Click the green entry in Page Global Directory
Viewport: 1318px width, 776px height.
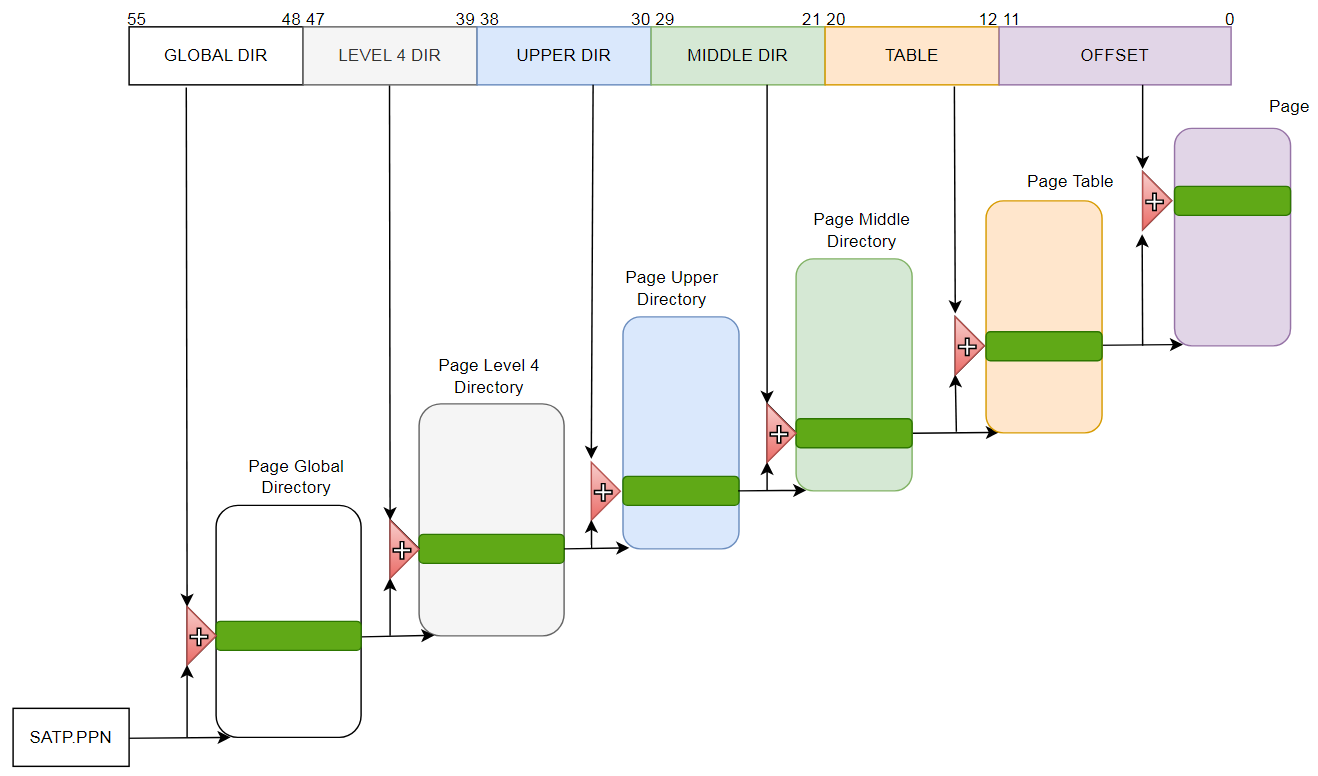point(288,636)
